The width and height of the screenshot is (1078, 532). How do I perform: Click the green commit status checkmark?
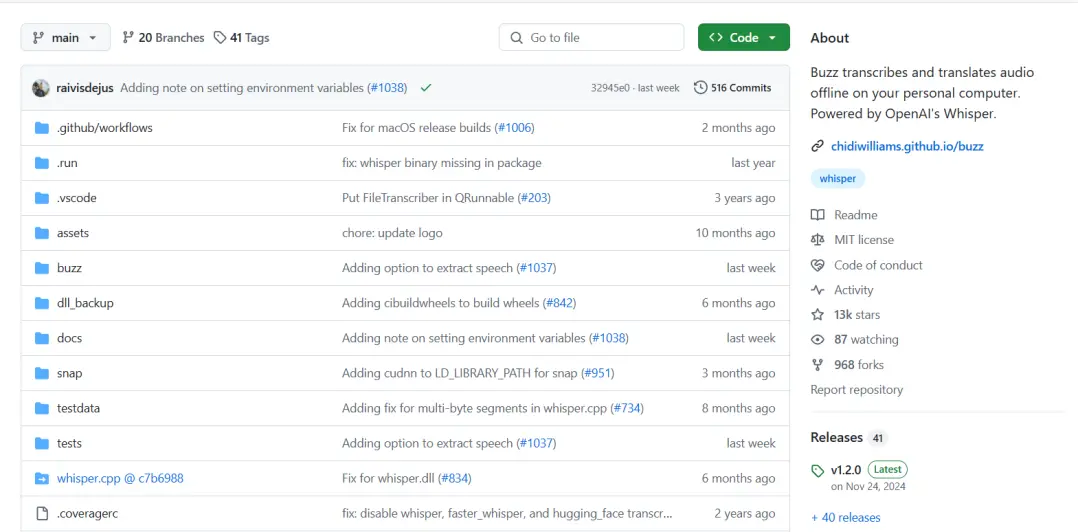click(426, 88)
